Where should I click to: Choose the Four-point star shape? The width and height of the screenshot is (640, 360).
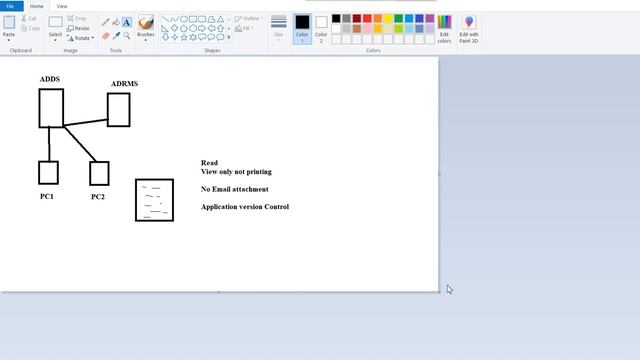tap(174, 37)
